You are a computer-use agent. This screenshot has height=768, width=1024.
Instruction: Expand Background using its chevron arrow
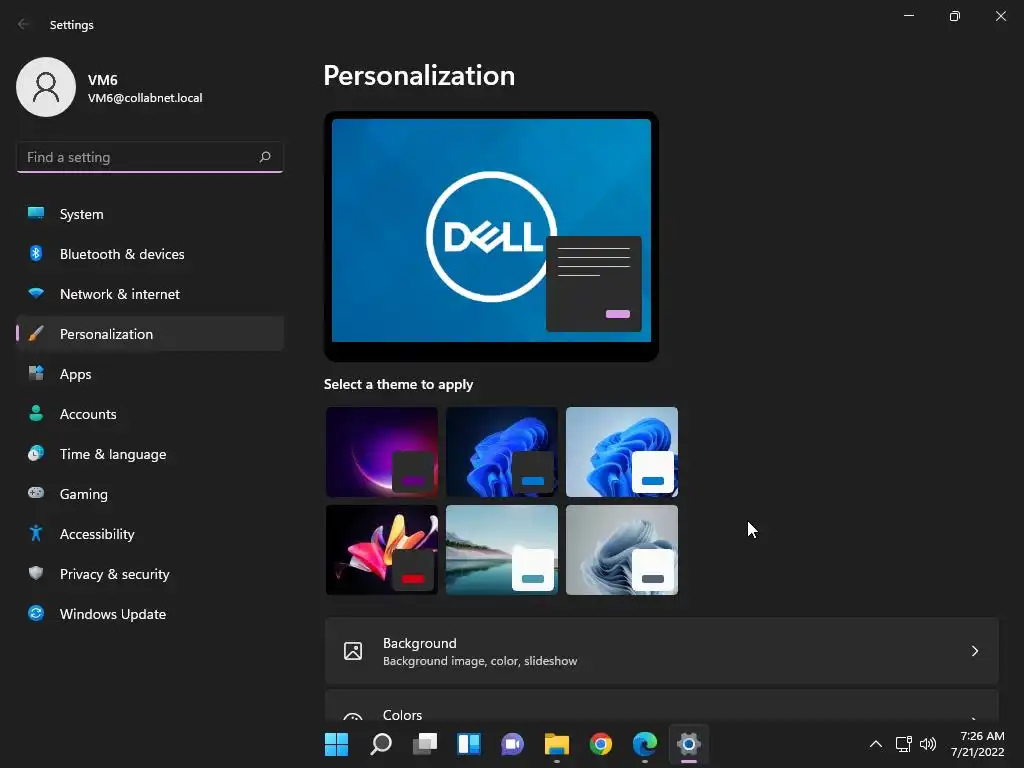[974, 651]
